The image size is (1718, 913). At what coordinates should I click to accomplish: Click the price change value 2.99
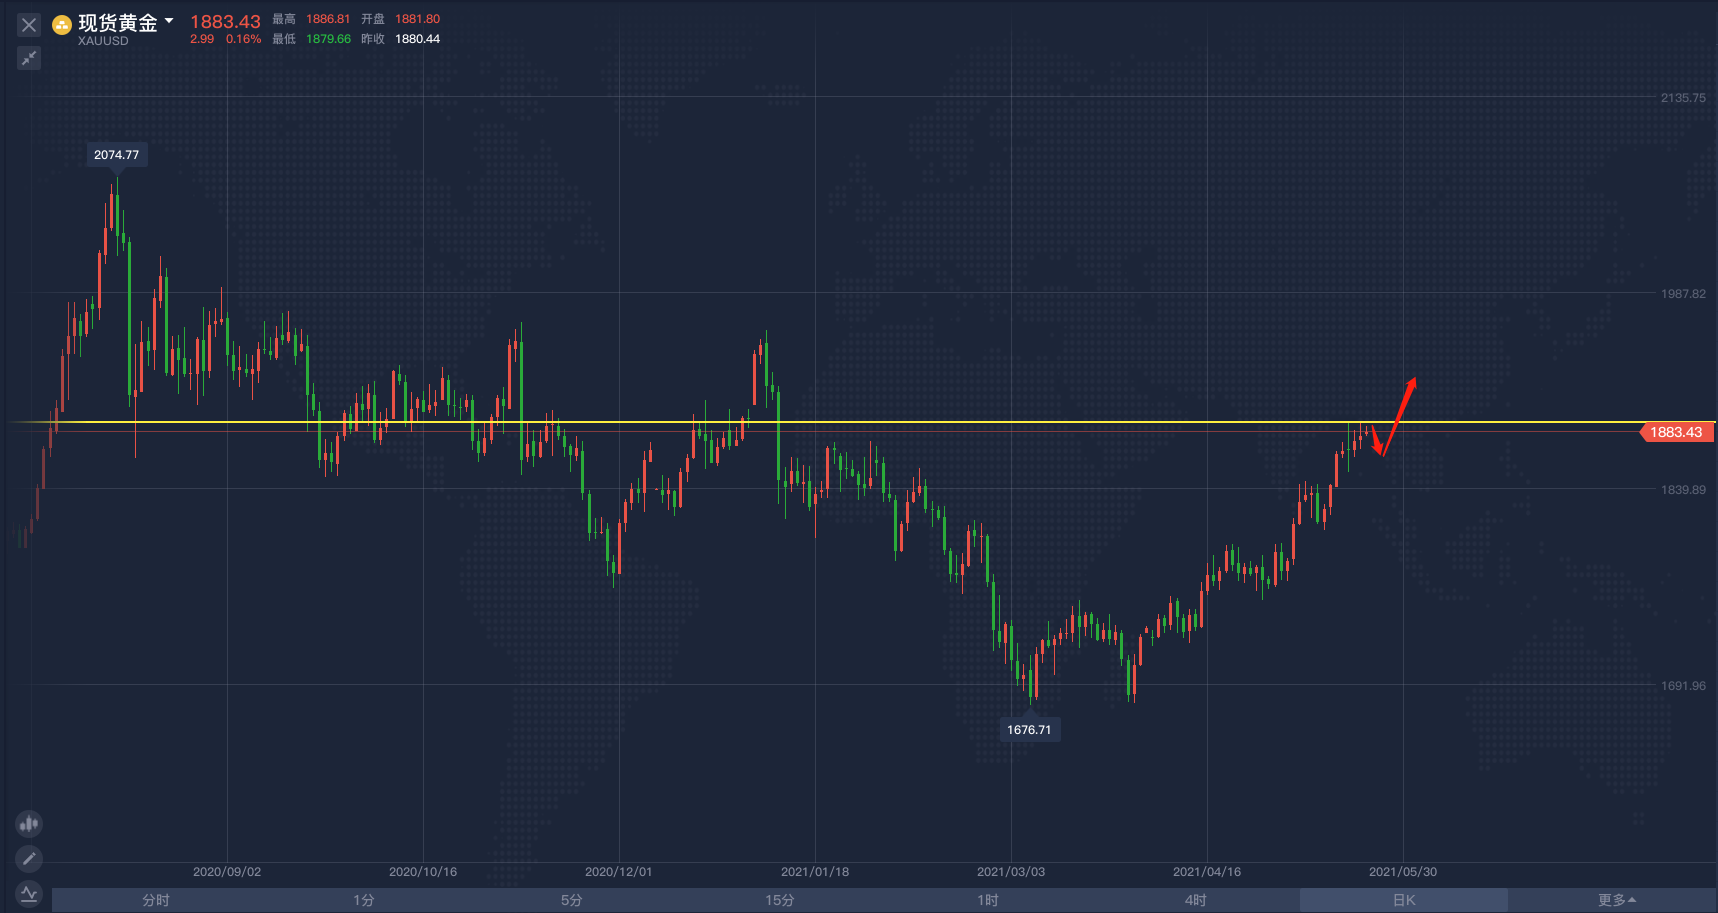202,39
